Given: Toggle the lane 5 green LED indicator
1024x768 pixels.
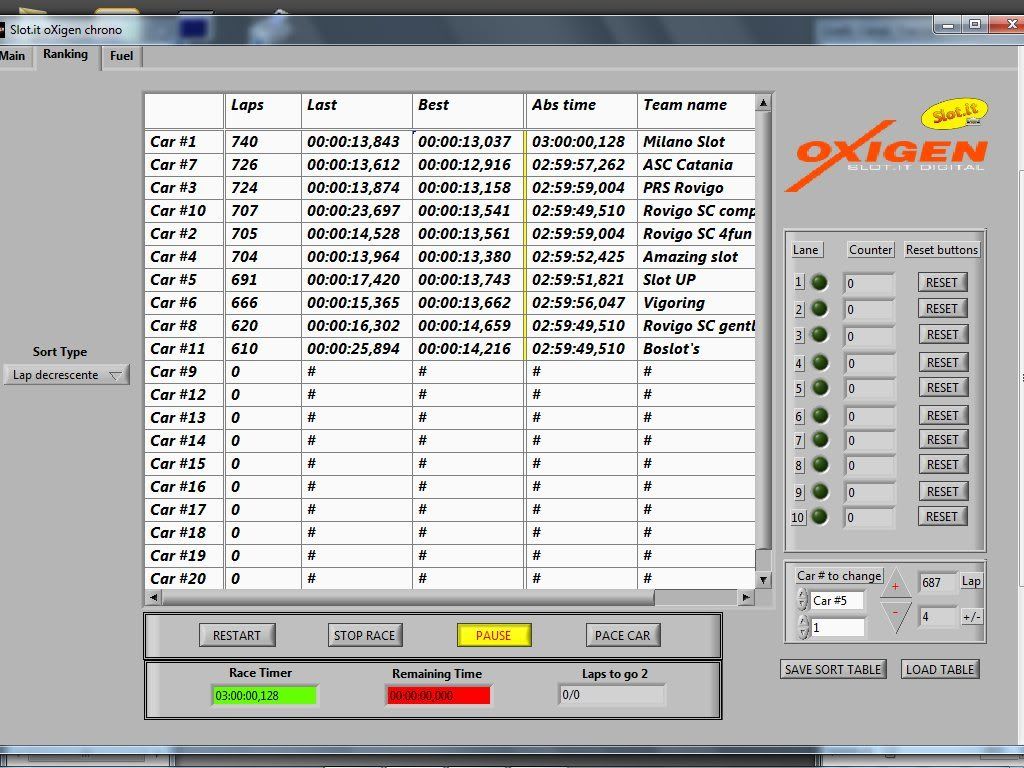Looking at the screenshot, I should click(x=819, y=388).
